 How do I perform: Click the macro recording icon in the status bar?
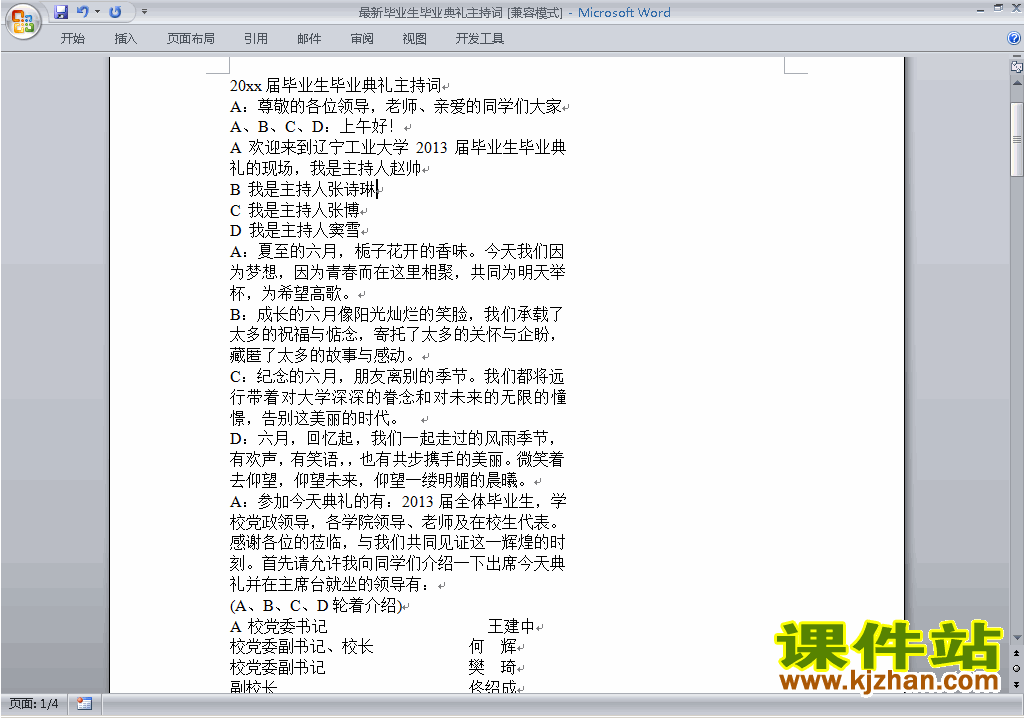coord(84,704)
